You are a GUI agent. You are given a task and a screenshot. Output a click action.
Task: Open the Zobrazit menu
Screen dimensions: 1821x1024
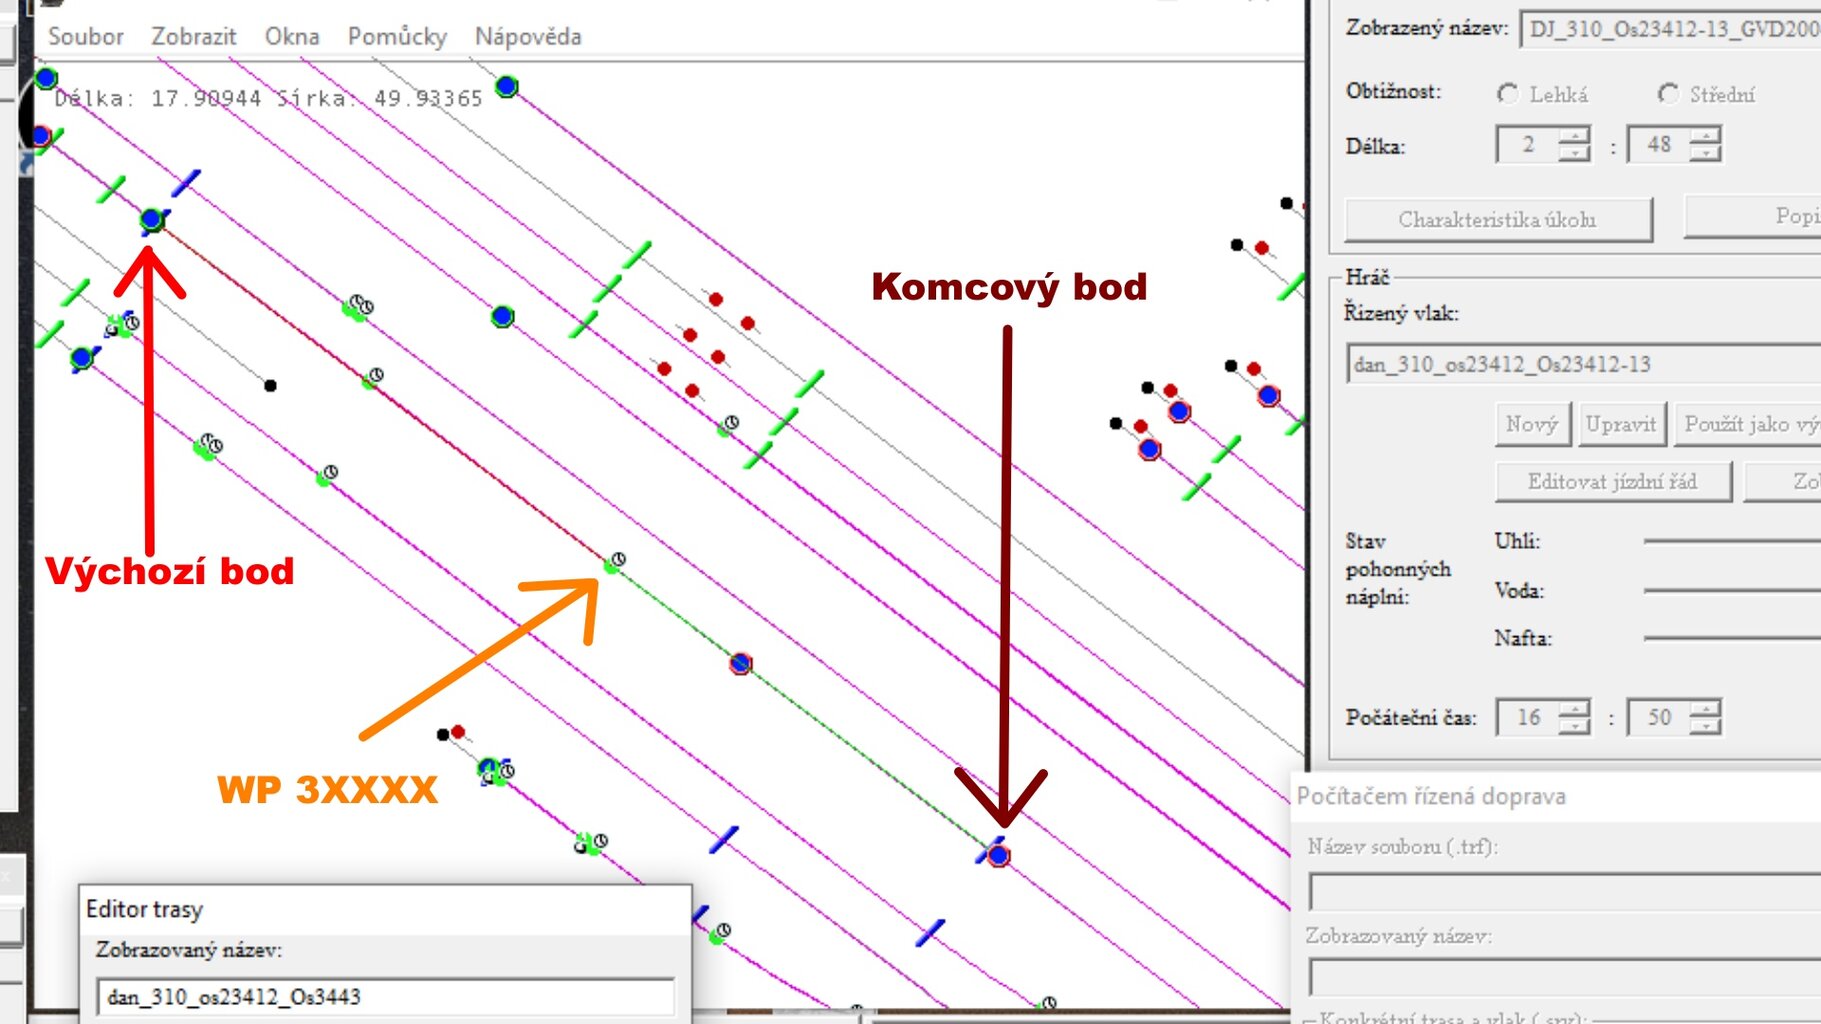194,36
